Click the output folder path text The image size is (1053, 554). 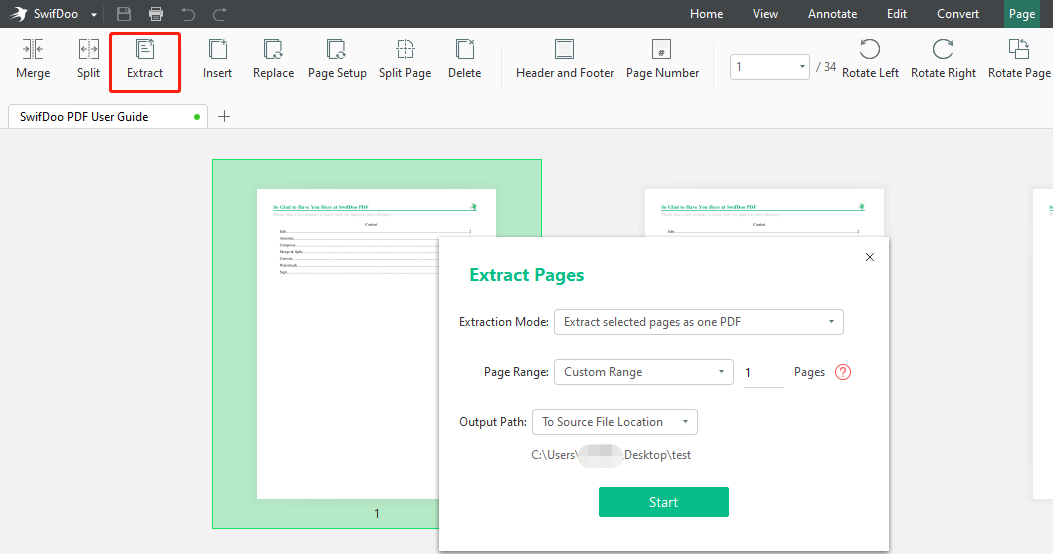pyautogui.click(x=611, y=455)
